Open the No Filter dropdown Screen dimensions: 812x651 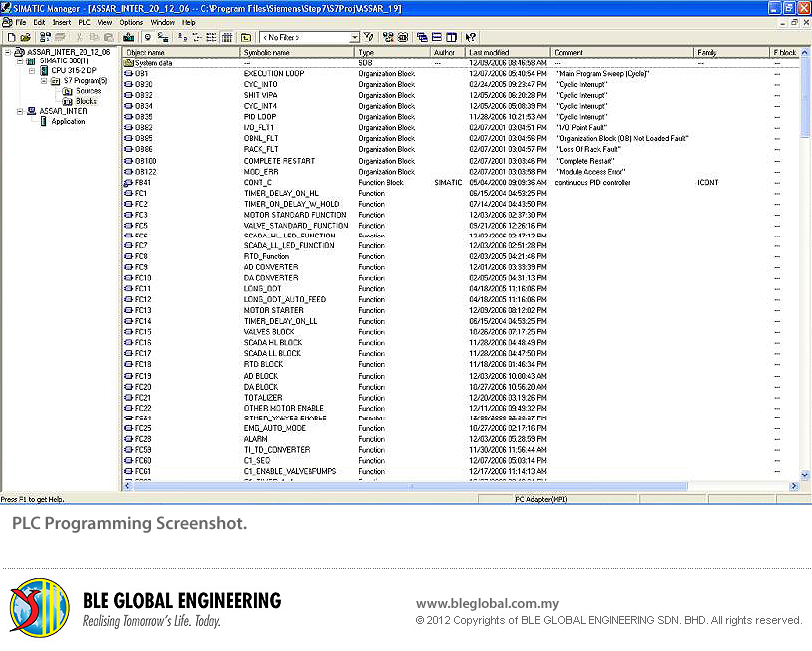point(354,37)
